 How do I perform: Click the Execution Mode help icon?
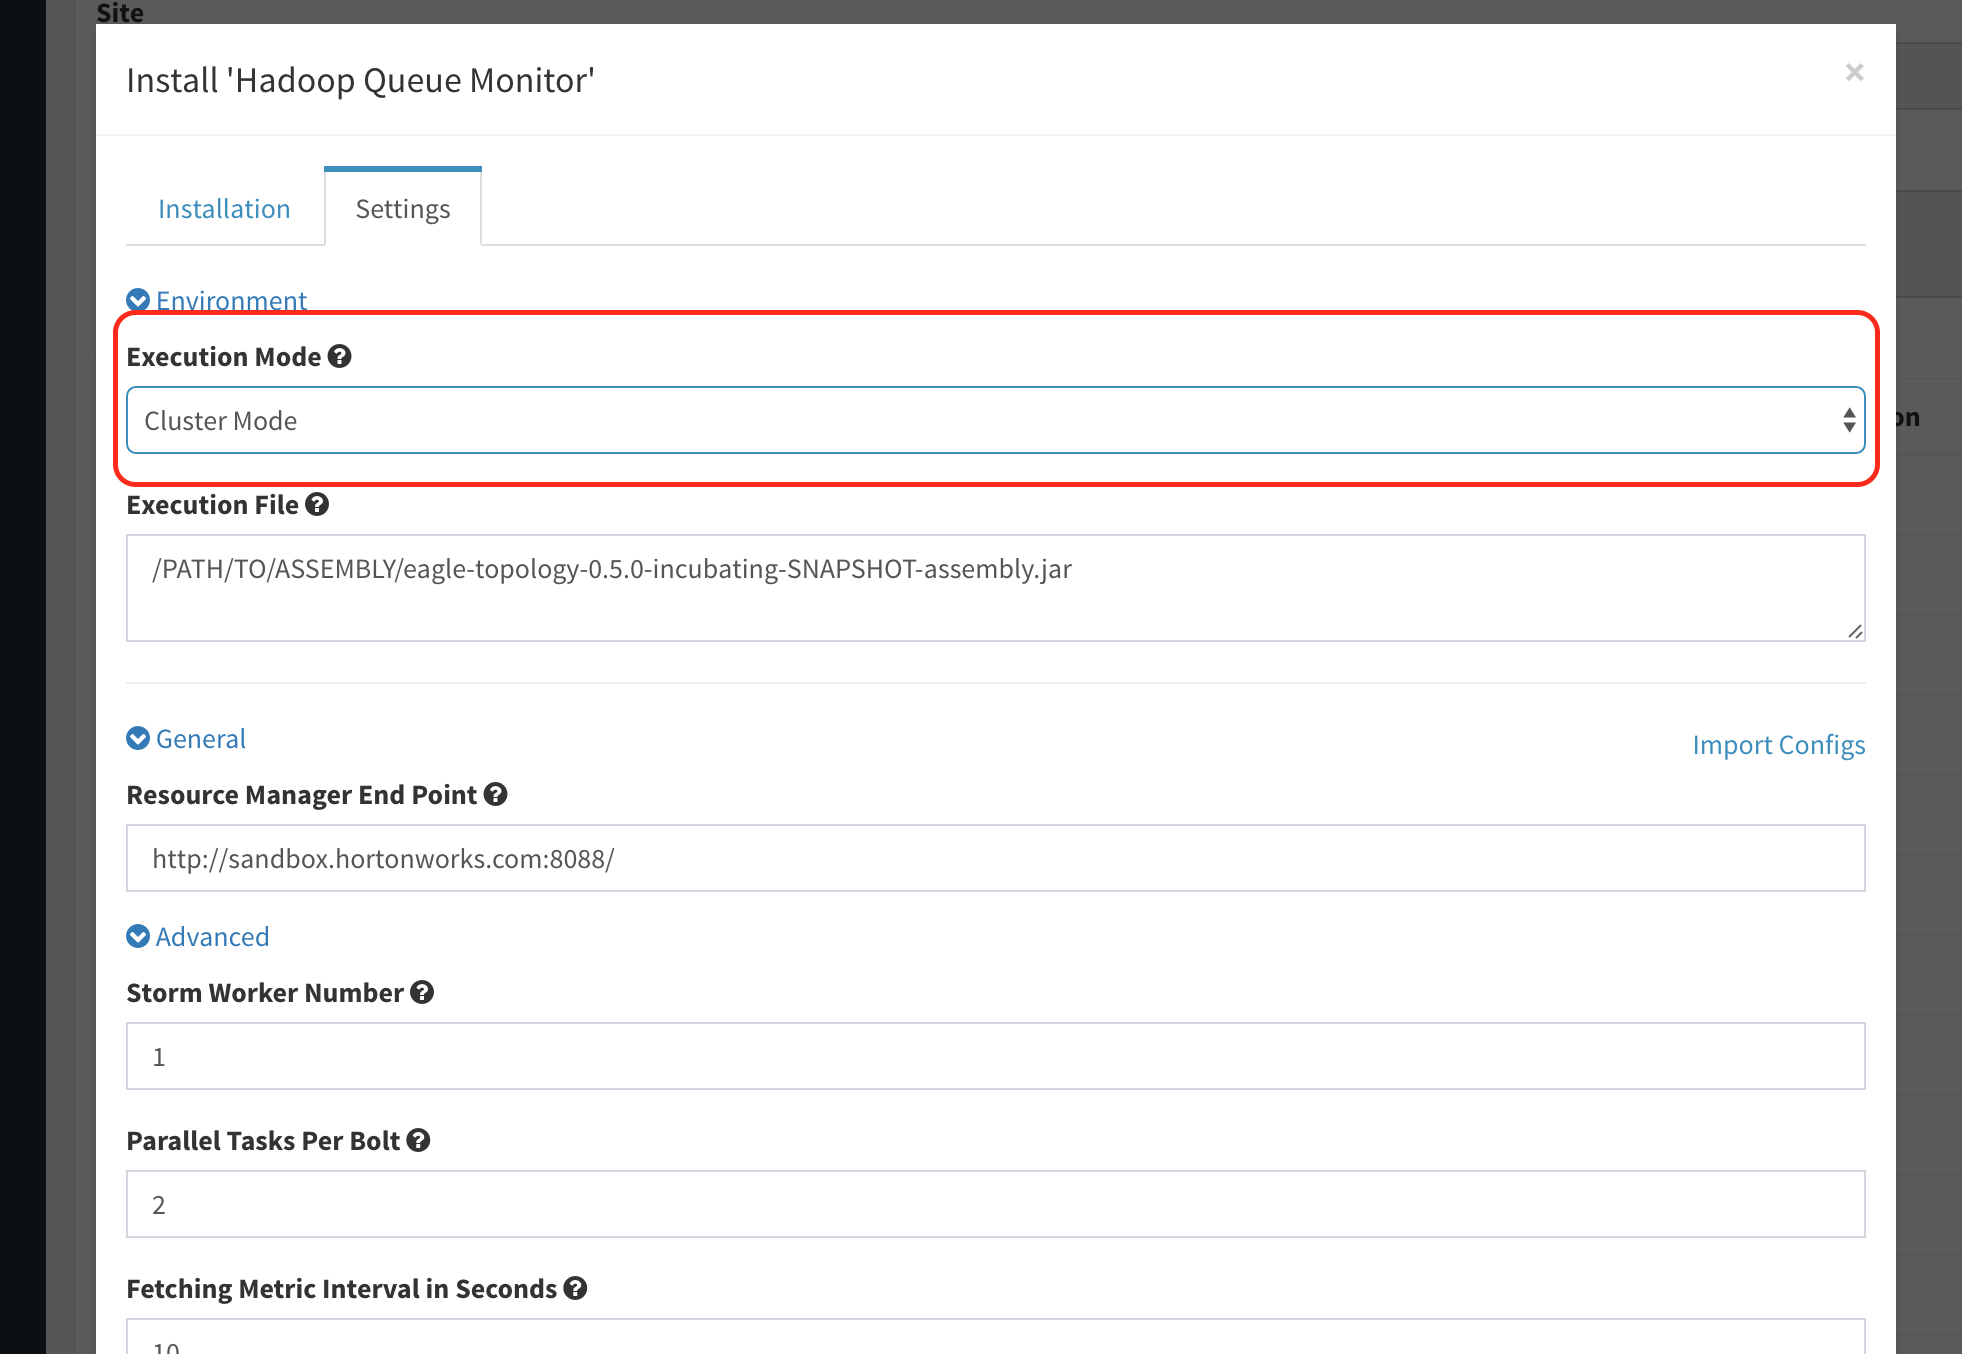point(340,357)
